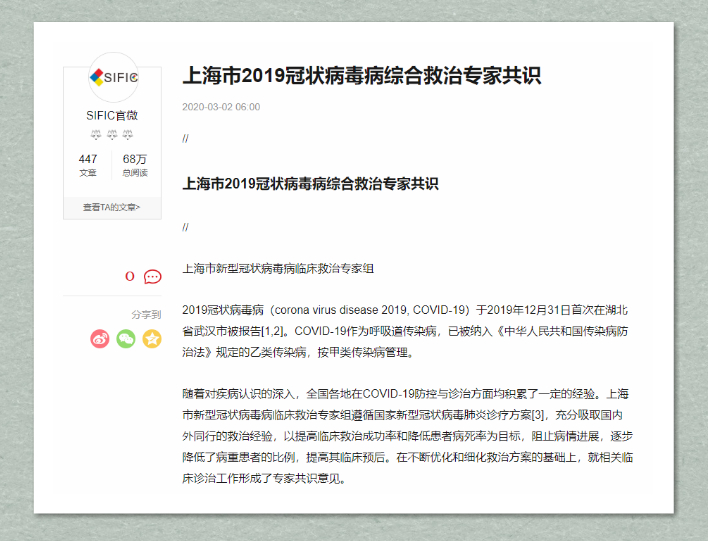Click the bold subheading repeating the title

pos(310,184)
